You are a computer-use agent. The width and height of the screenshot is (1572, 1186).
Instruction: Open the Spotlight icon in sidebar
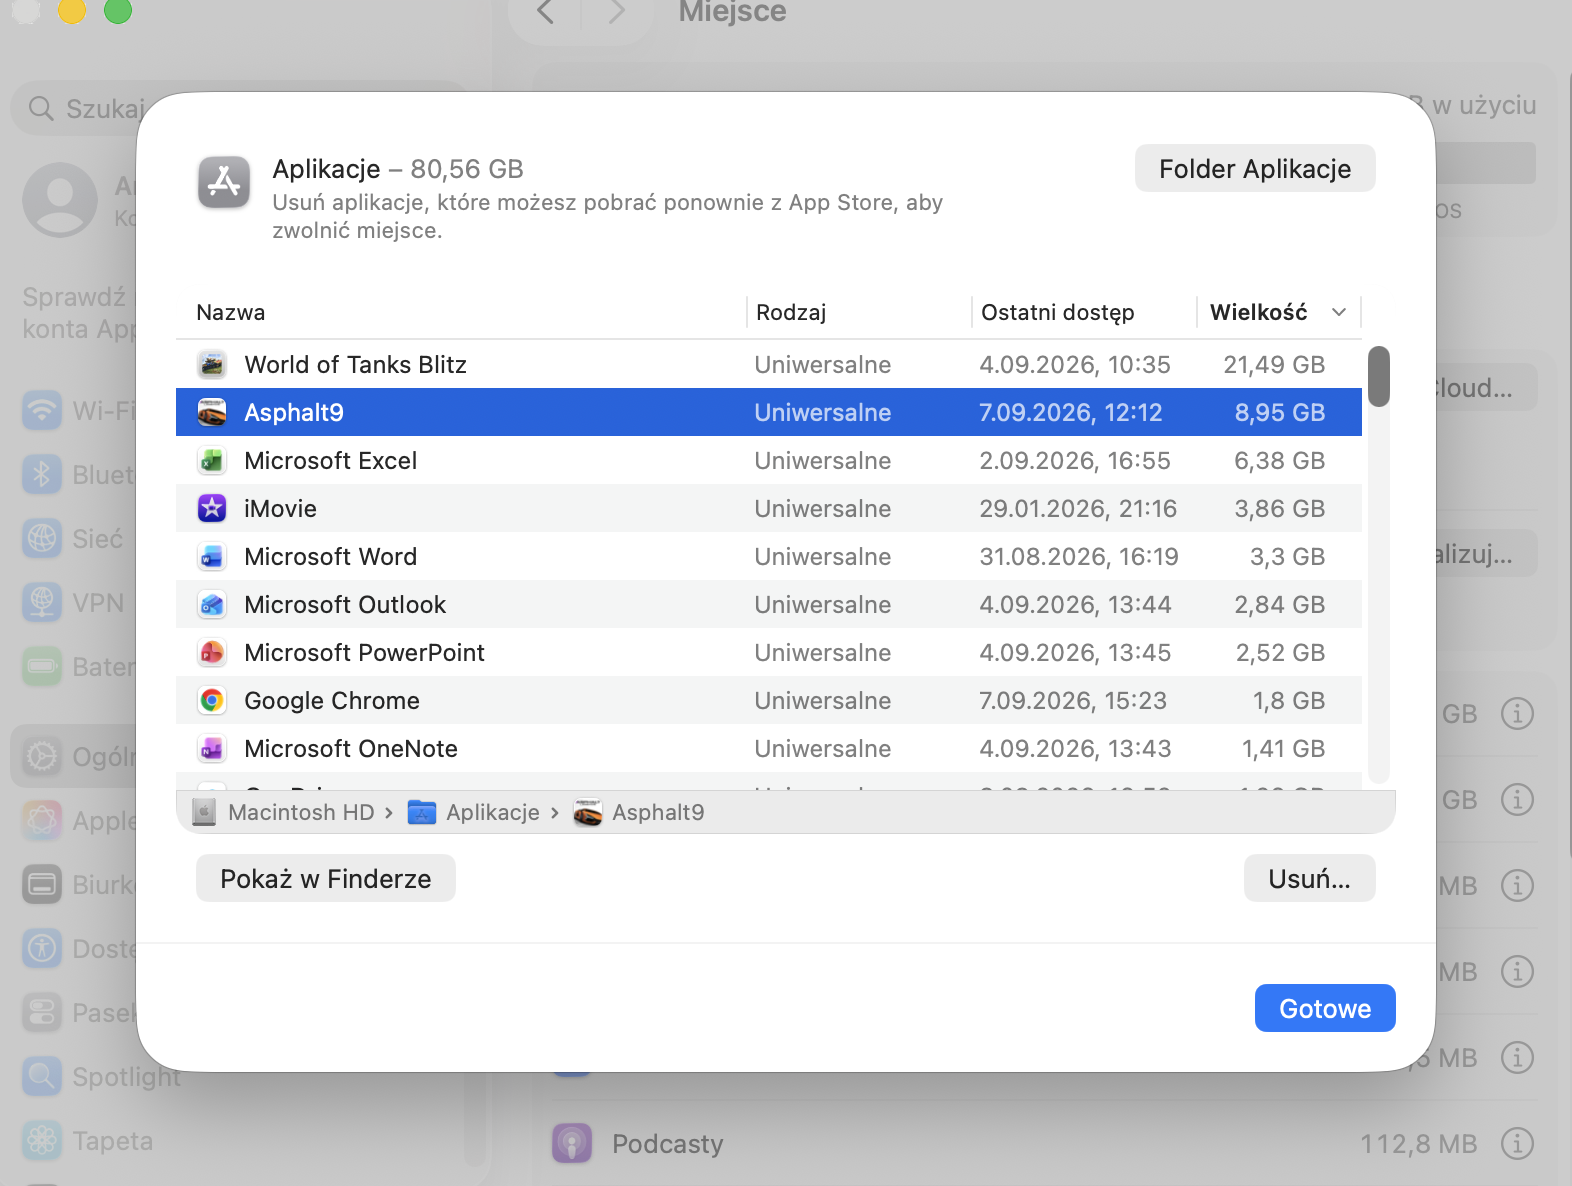[x=42, y=1076]
